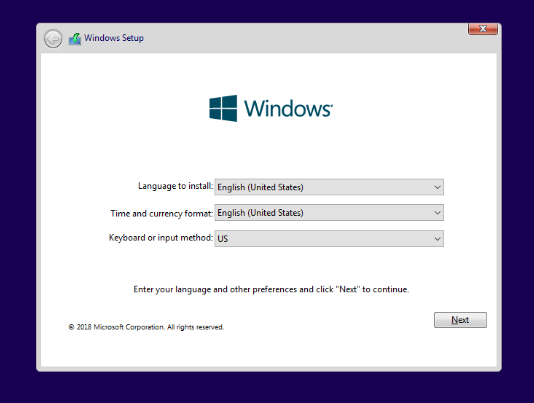Open the Language to install dropdown
This screenshot has height=403, width=534.
pos(329,187)
